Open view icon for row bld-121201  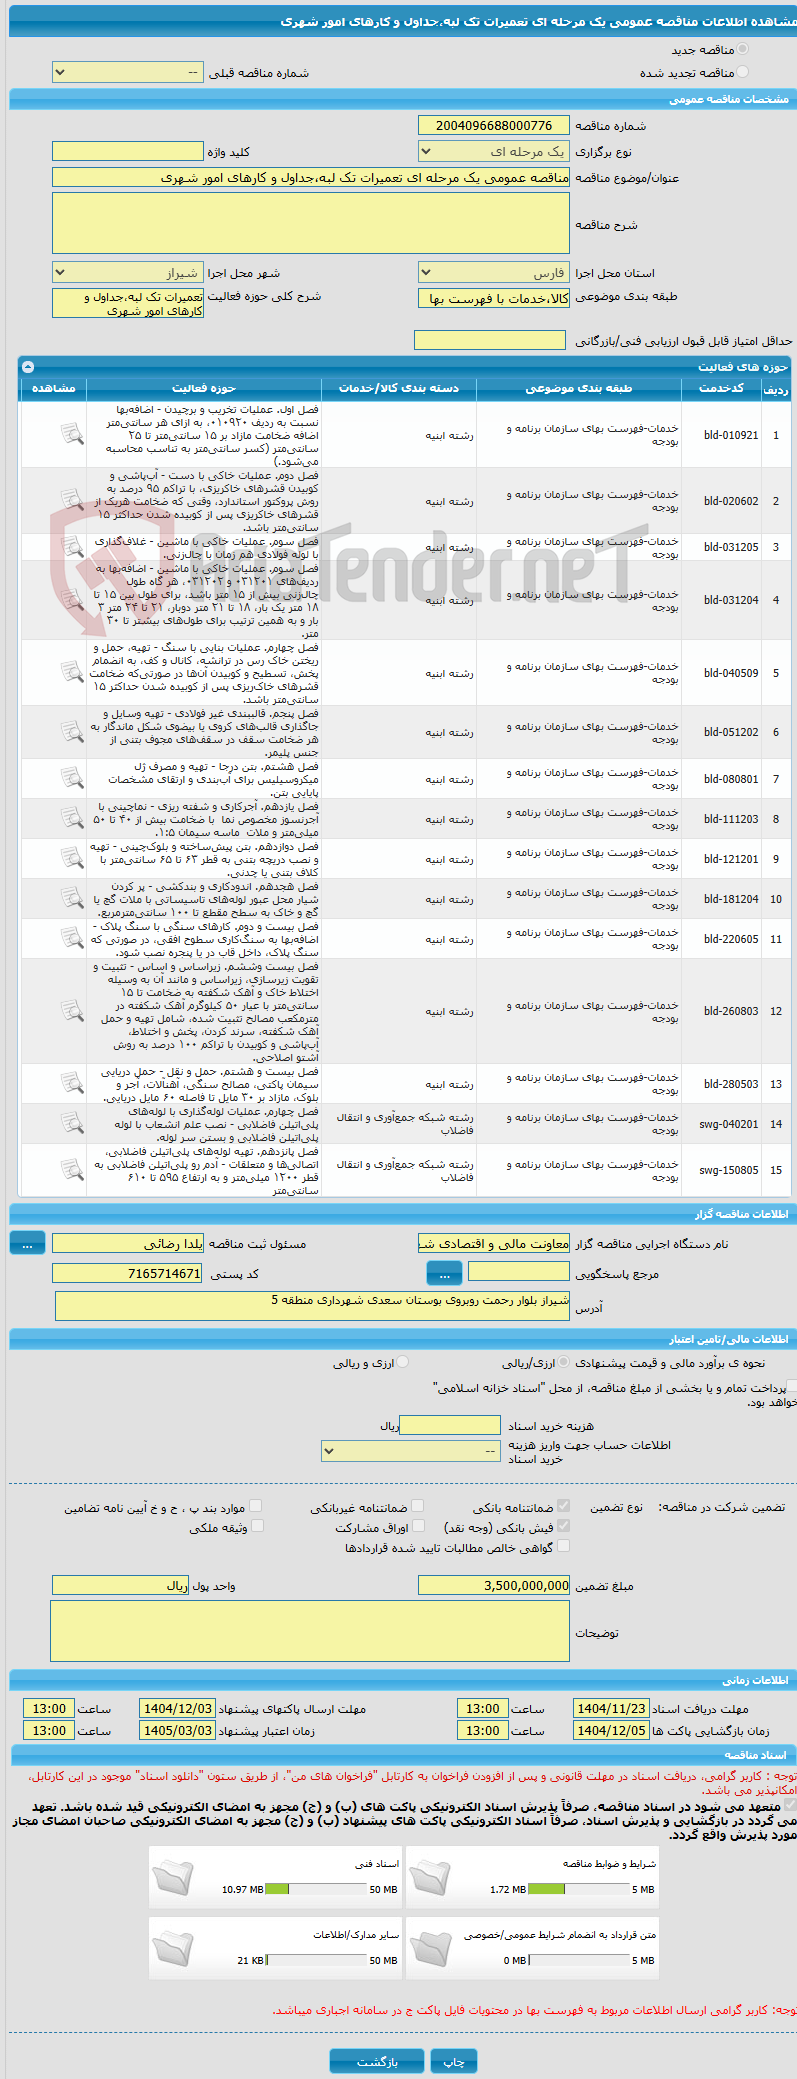pyautogui.click(x=71, y=858)
